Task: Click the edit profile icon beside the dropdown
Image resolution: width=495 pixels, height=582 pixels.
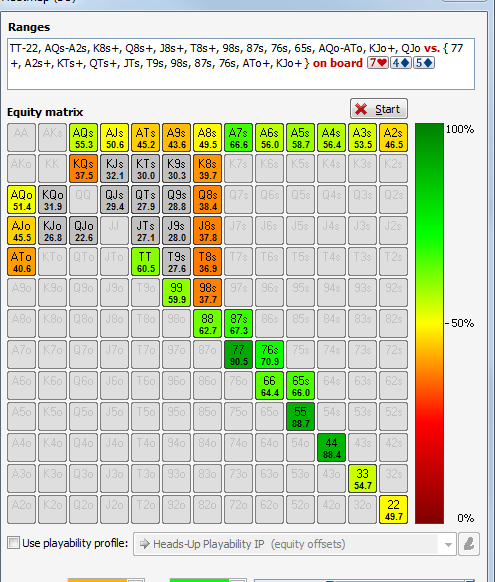Action: (x=469, y=544)
